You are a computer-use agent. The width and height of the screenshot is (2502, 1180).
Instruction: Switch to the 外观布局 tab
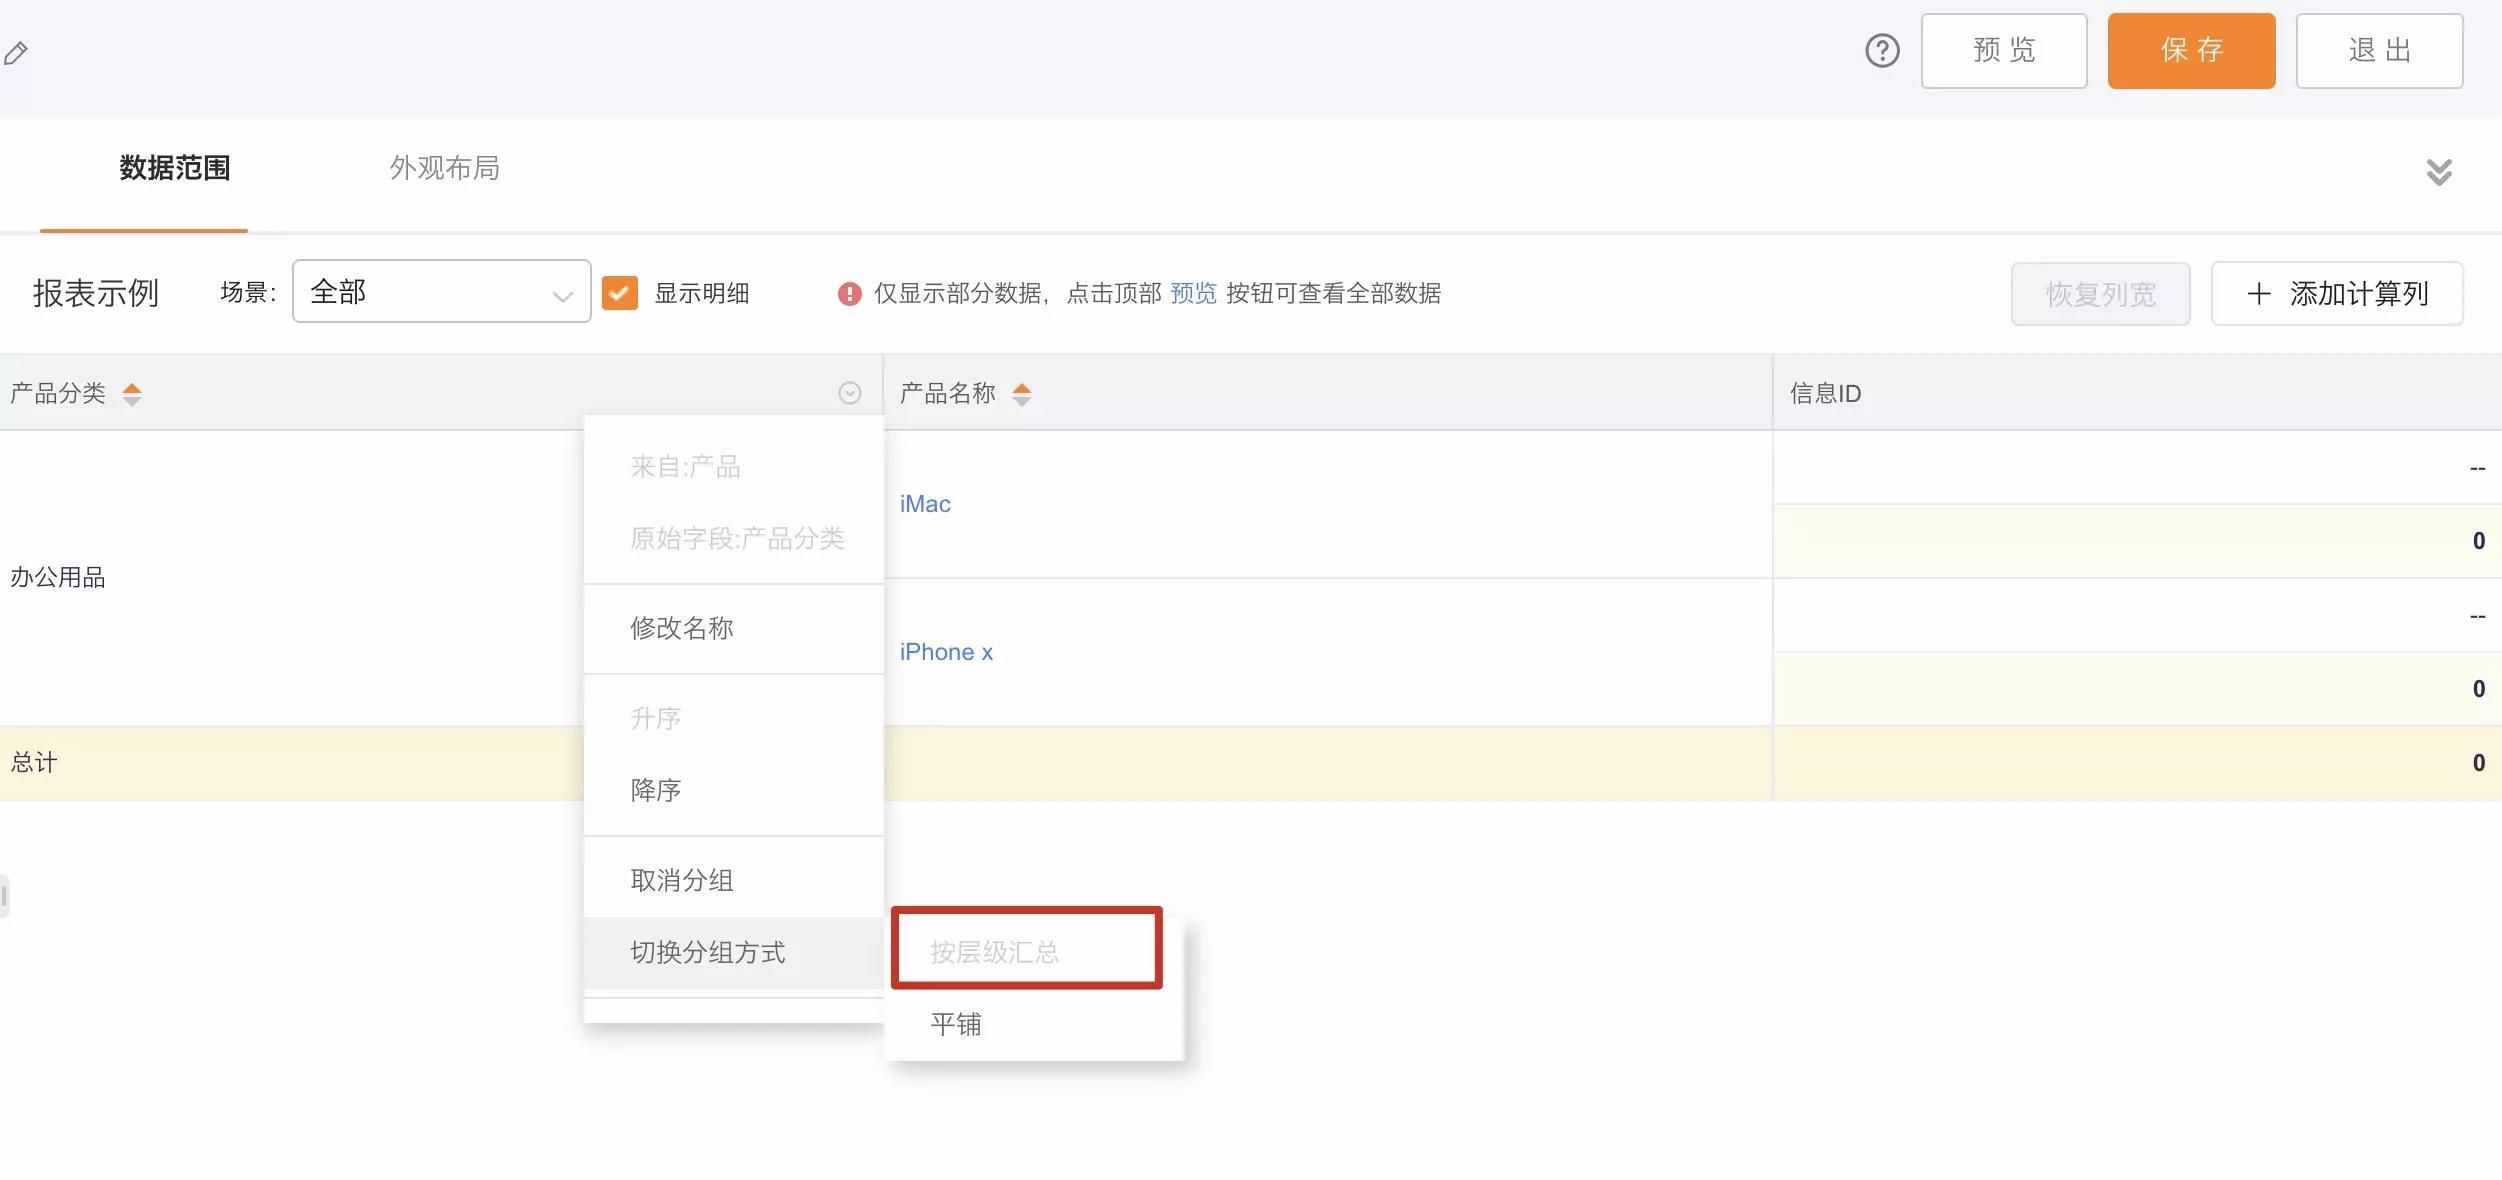click(x=444, y=168)
